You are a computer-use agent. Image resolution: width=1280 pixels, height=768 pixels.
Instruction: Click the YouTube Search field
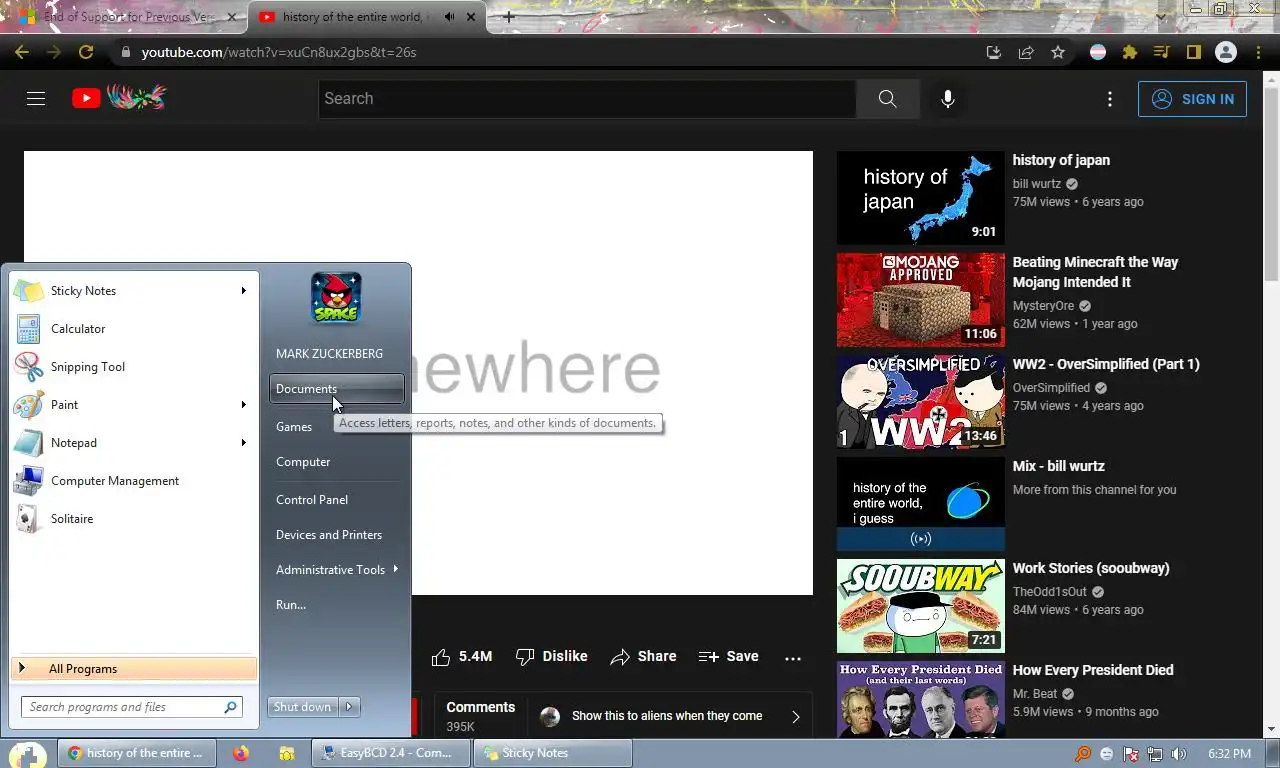pyautogui.click(x=588, y=98)
